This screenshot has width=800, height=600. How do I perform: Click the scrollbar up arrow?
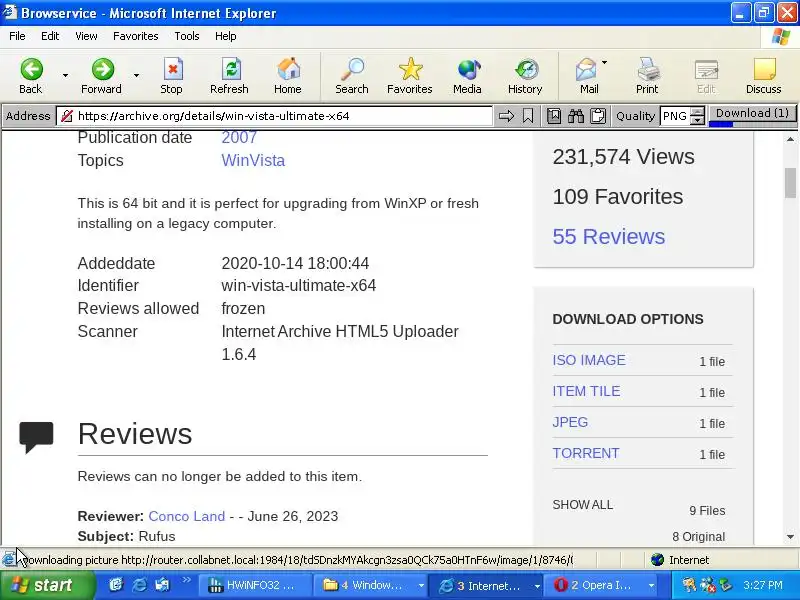(790, 139)
